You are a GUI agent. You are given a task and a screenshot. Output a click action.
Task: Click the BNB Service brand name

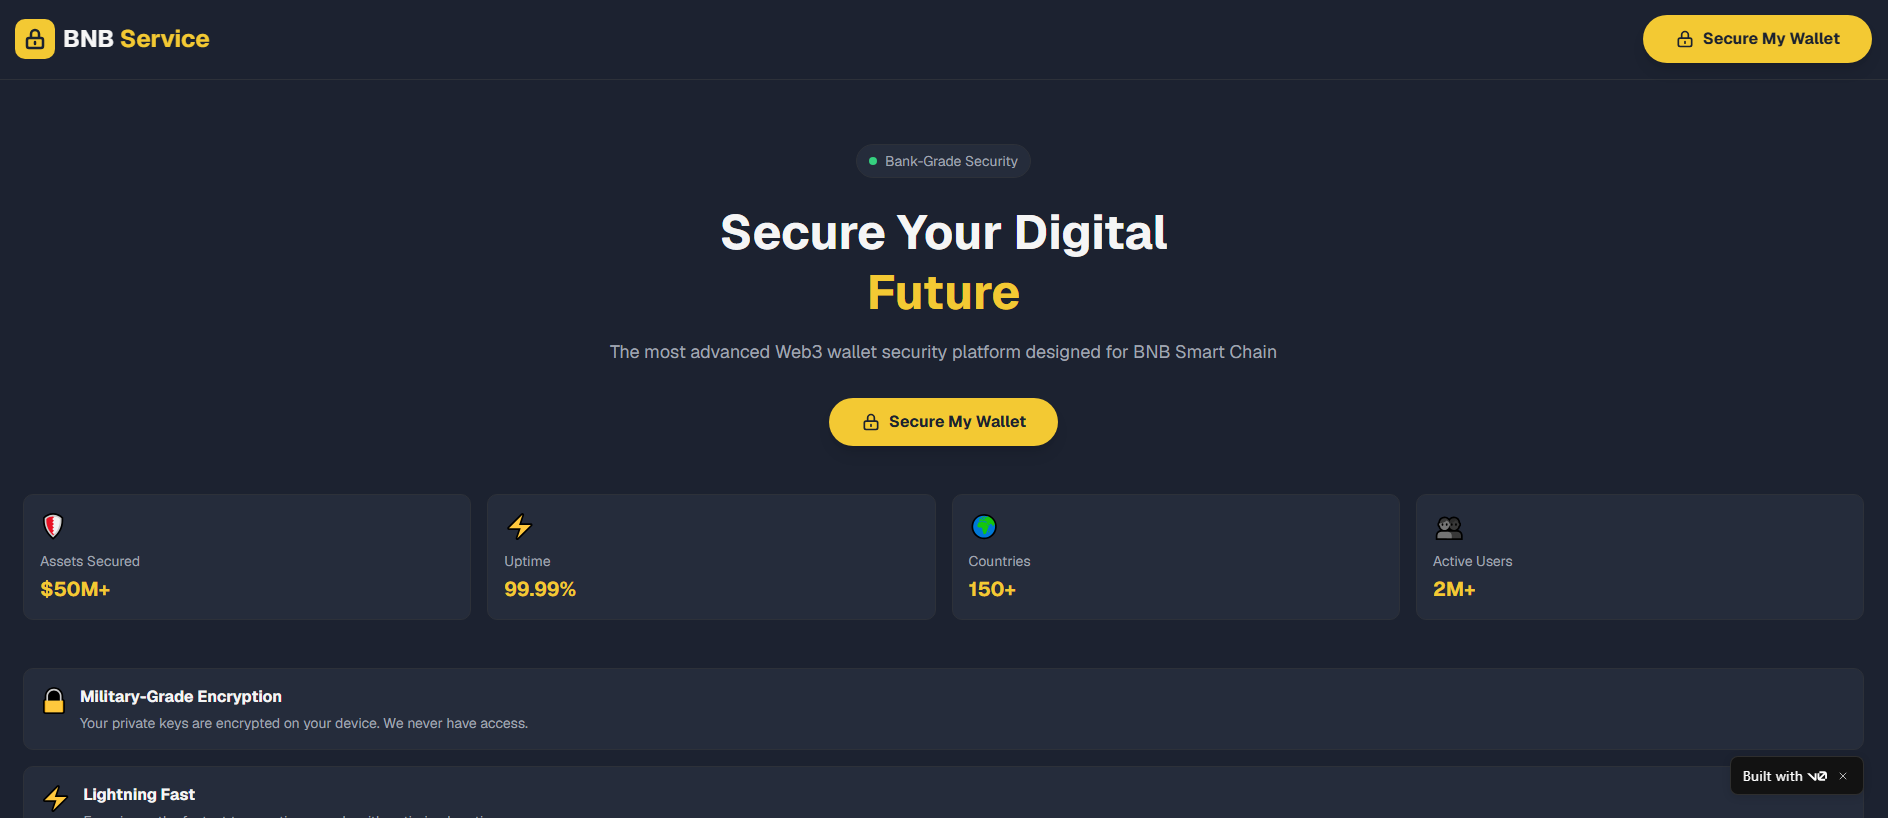(x=136, y=39)
